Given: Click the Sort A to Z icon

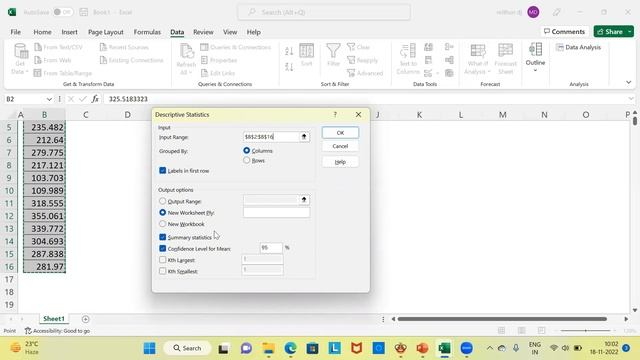Looking at the screenshot, I should pyautogui.click(x=289, y=51).
